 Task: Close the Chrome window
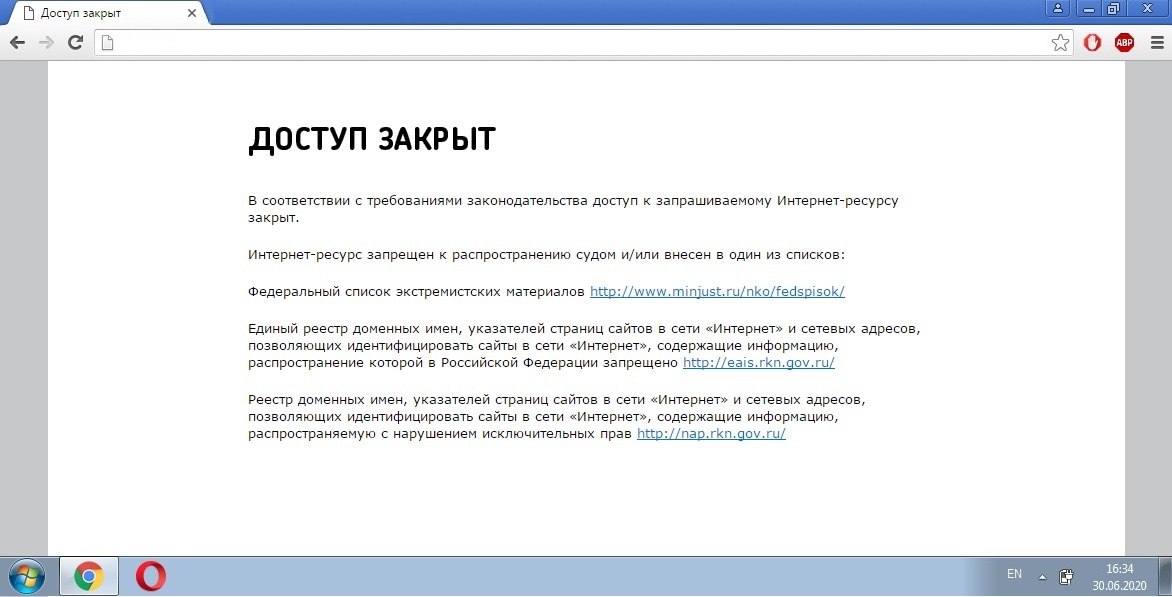(x=1148, y=9)
